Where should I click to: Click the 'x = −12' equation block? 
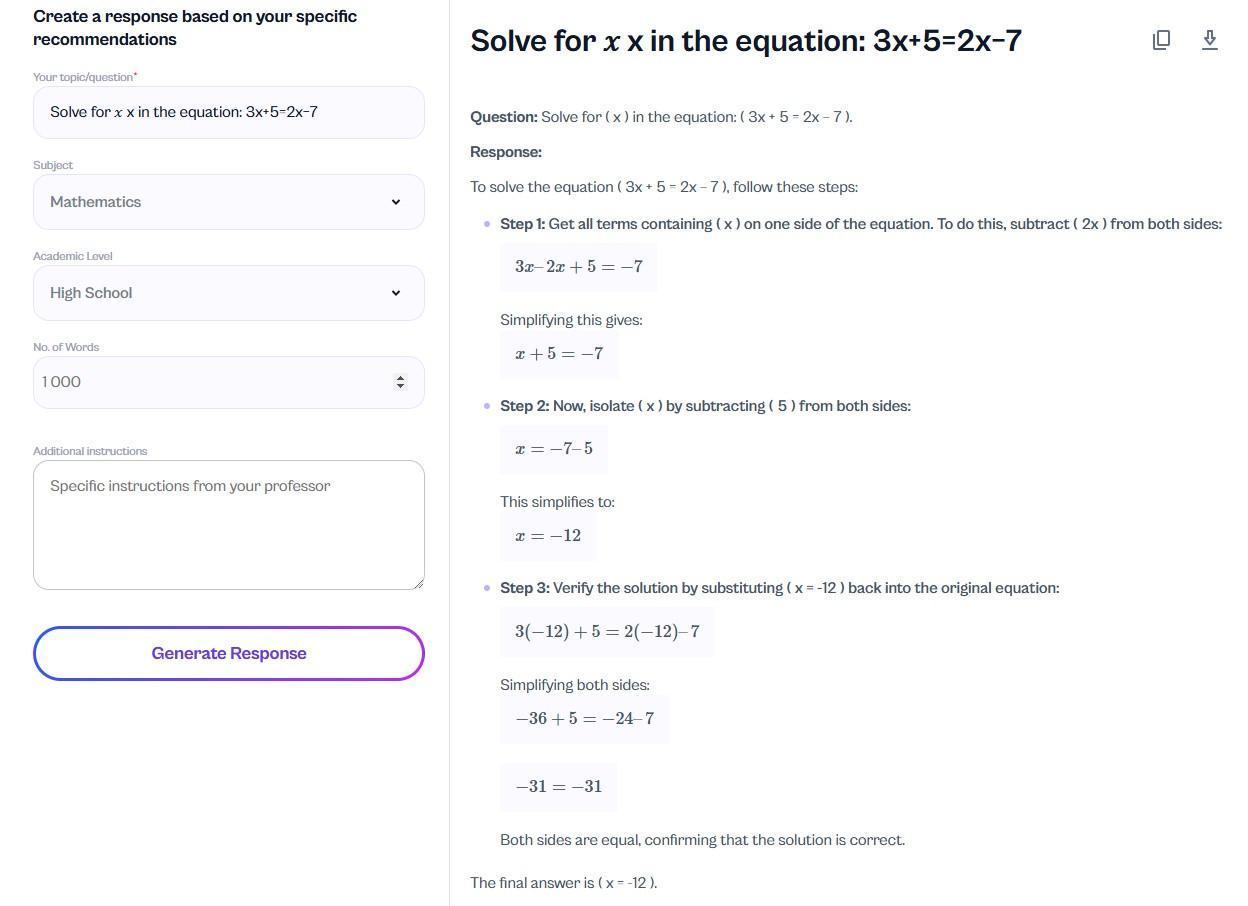tap(548, 536)
